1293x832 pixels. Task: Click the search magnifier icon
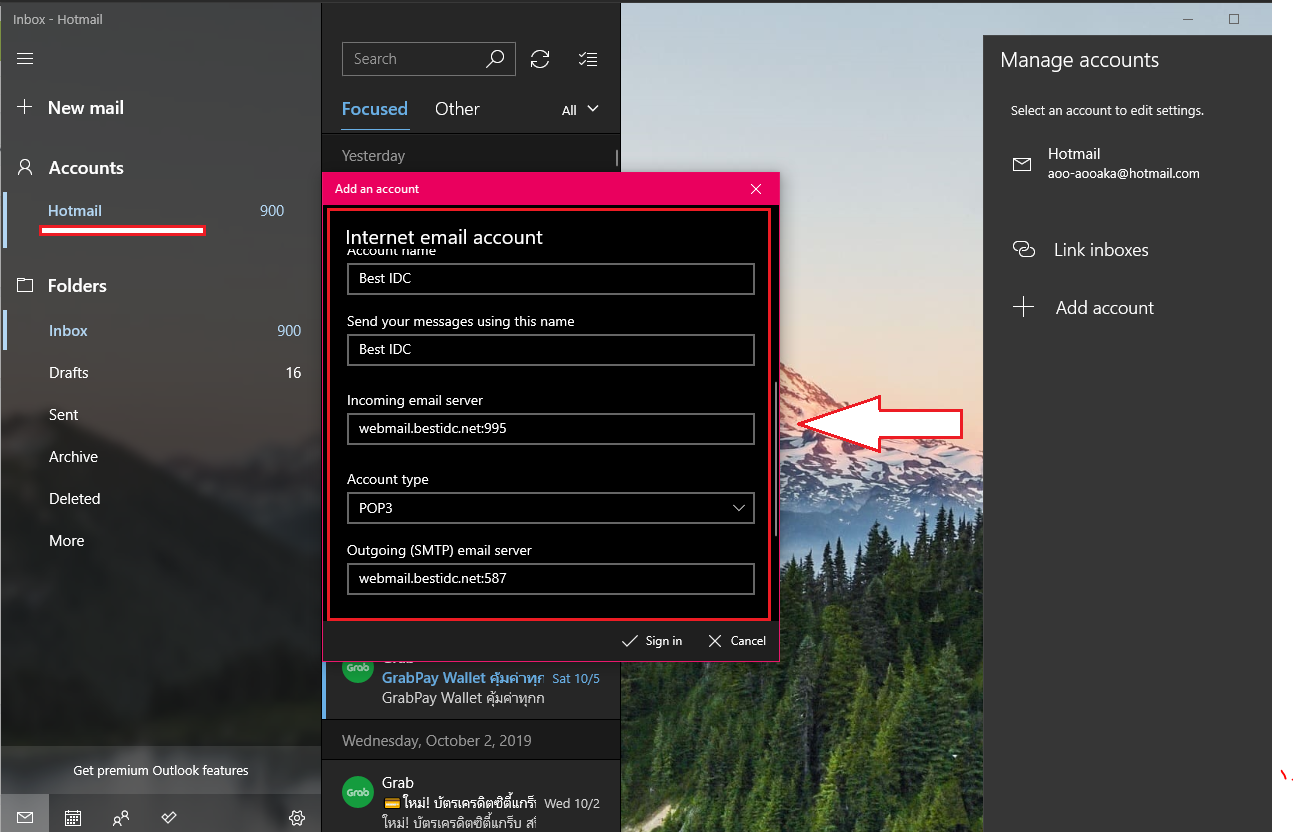point(495,59)
